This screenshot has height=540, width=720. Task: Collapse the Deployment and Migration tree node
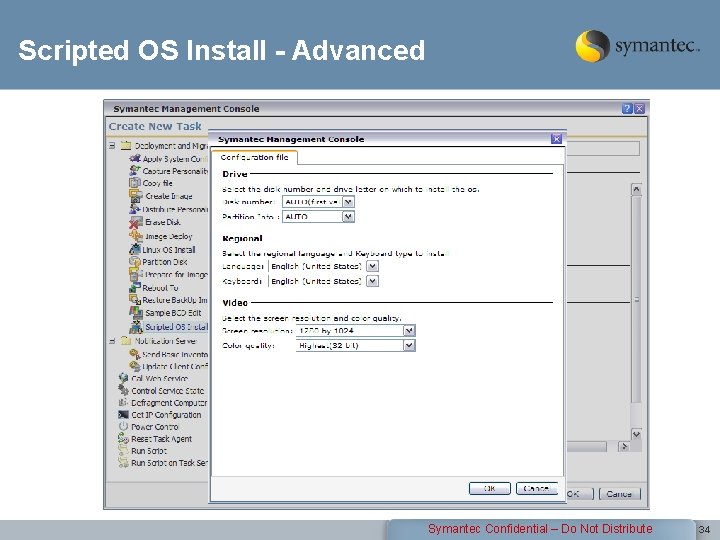click(x=112, y=146)
